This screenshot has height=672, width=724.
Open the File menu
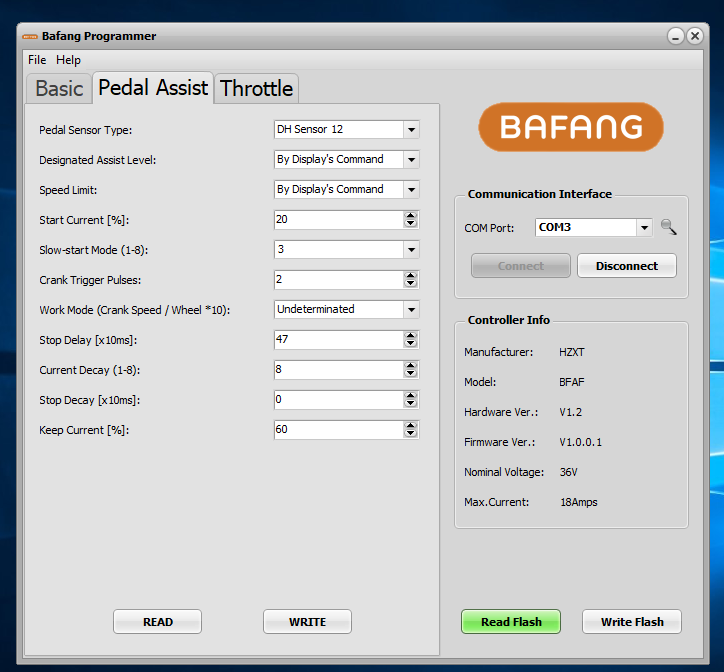click(37, 60)
